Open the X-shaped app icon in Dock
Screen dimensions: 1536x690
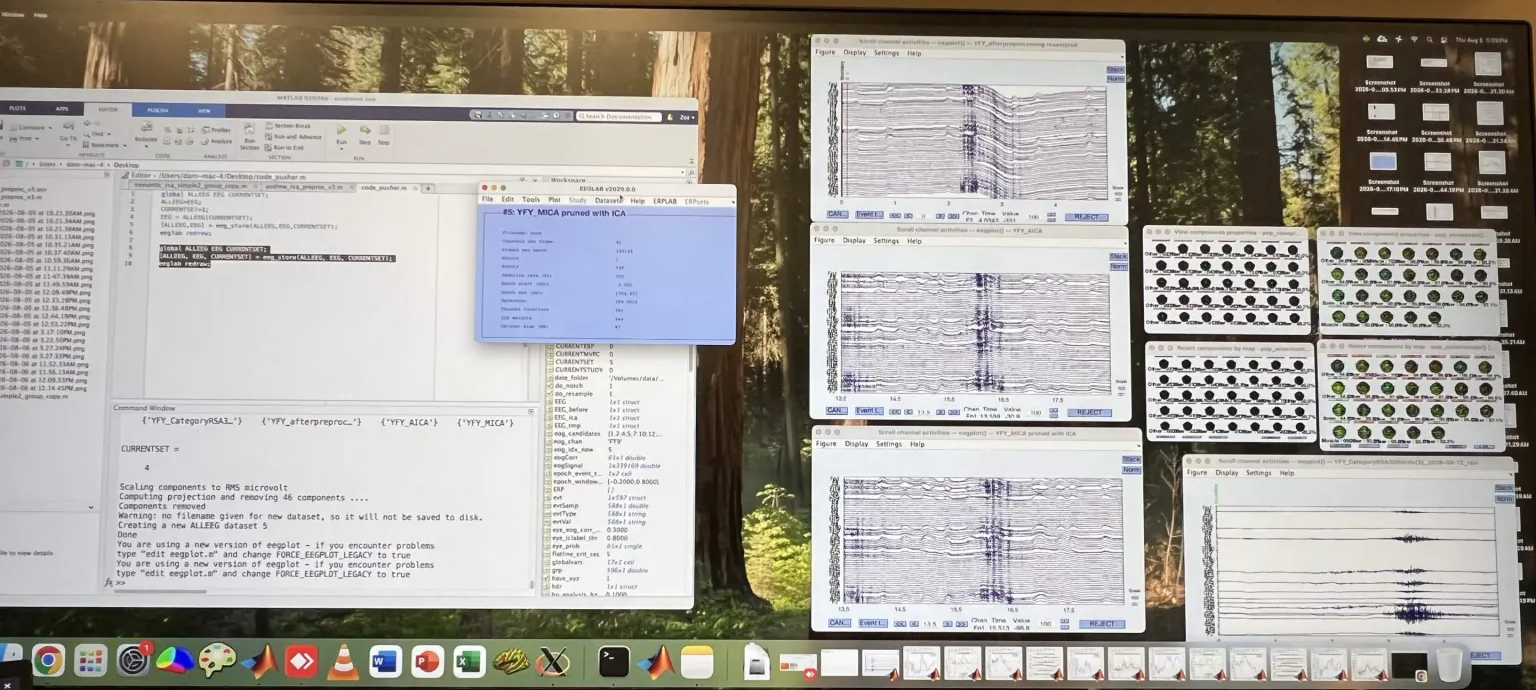pos(553,662)
